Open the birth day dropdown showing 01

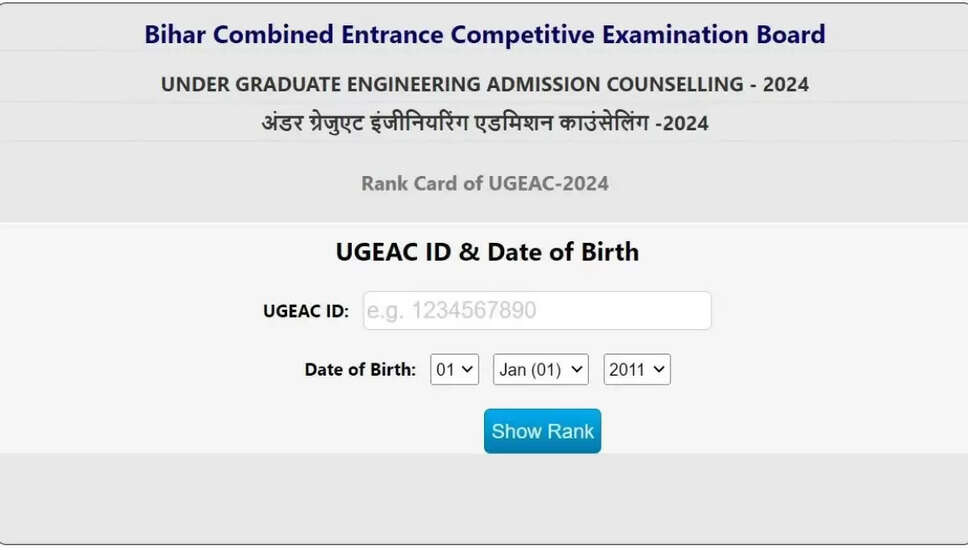454,370
